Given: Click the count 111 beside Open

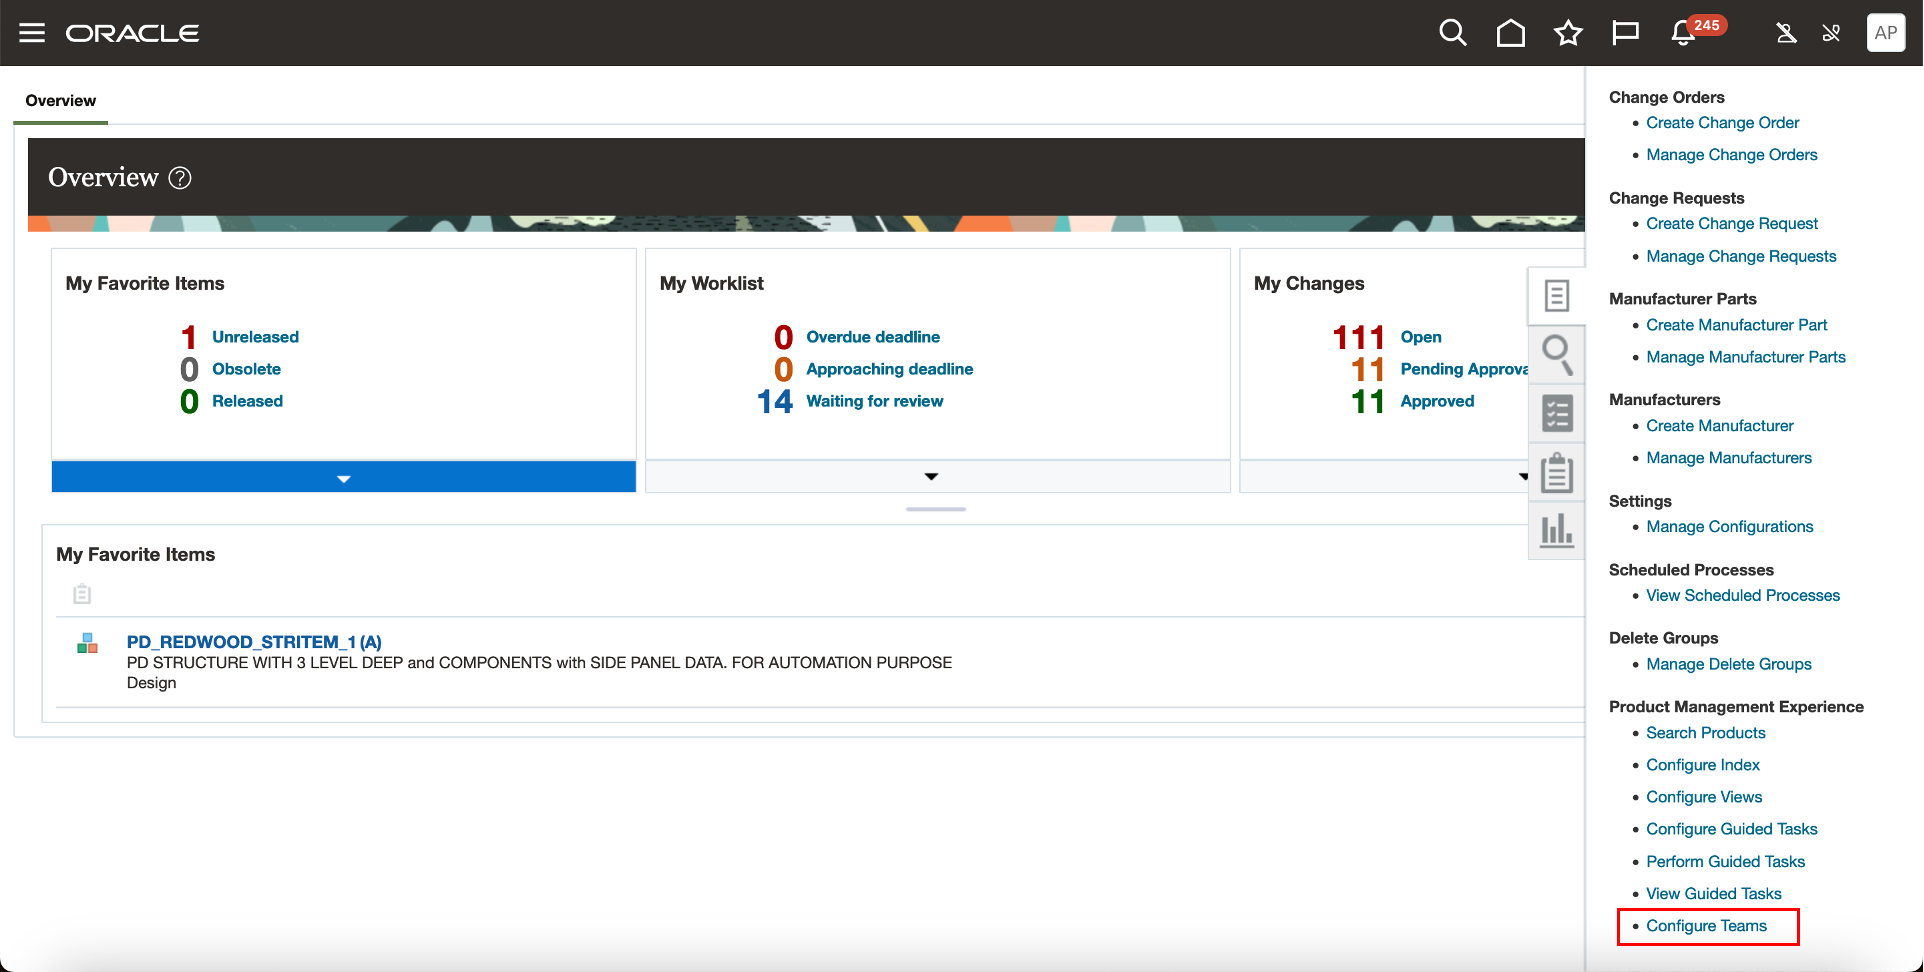Looking at the screenshot, I should [1358, 338].
